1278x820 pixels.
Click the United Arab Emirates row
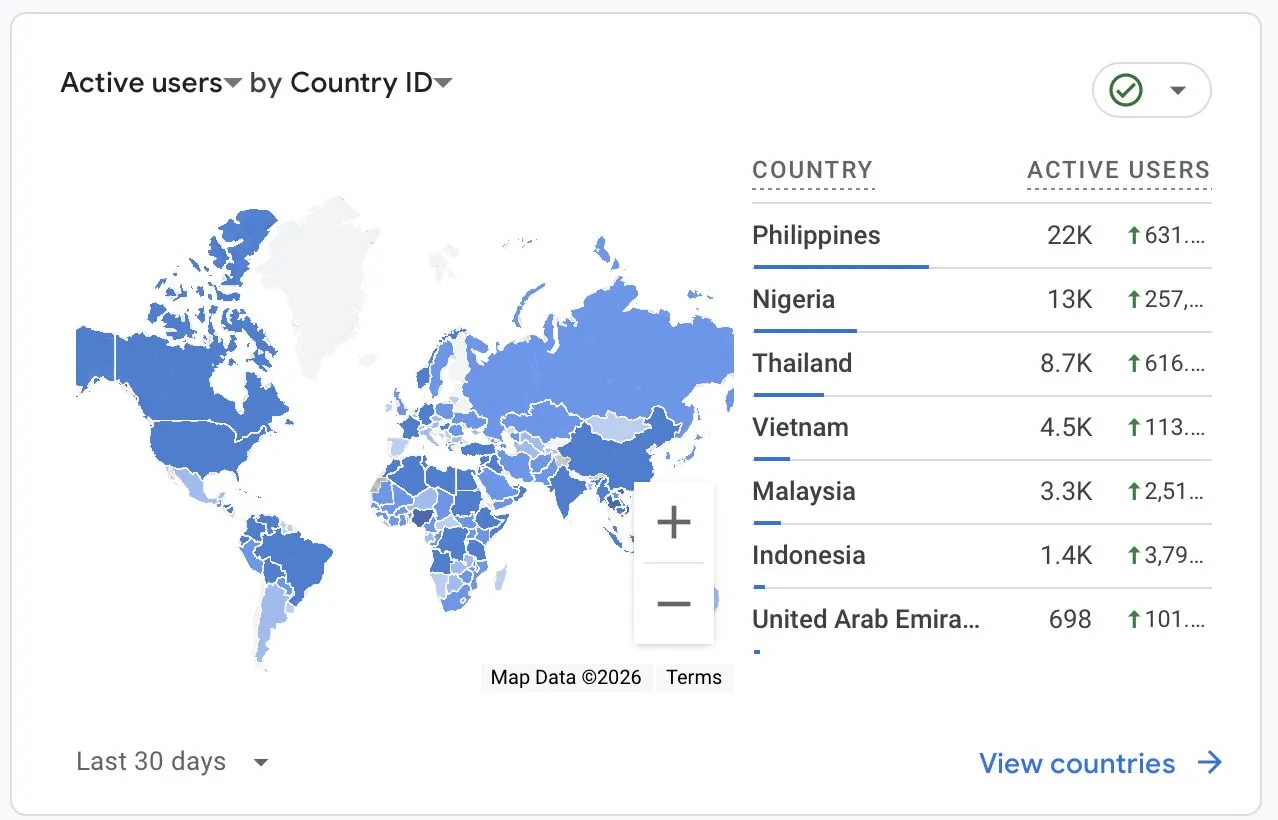[x=865, y=619]
